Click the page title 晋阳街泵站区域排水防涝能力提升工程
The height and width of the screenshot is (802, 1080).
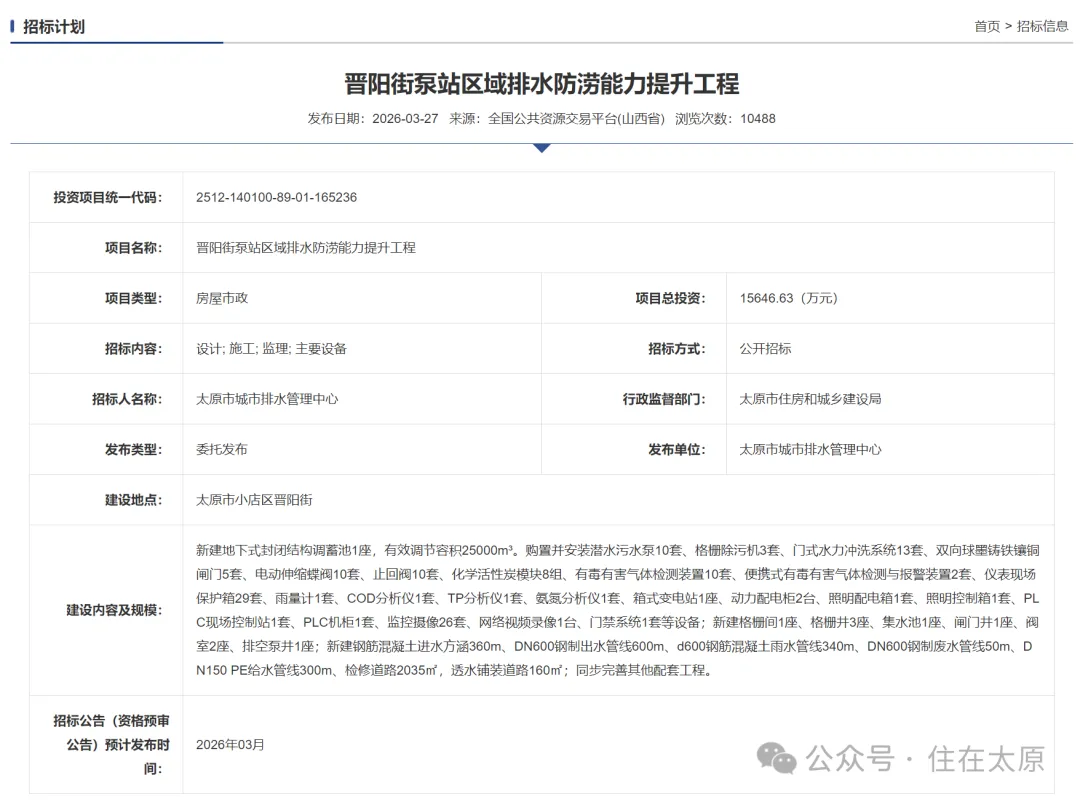[541, 84]
